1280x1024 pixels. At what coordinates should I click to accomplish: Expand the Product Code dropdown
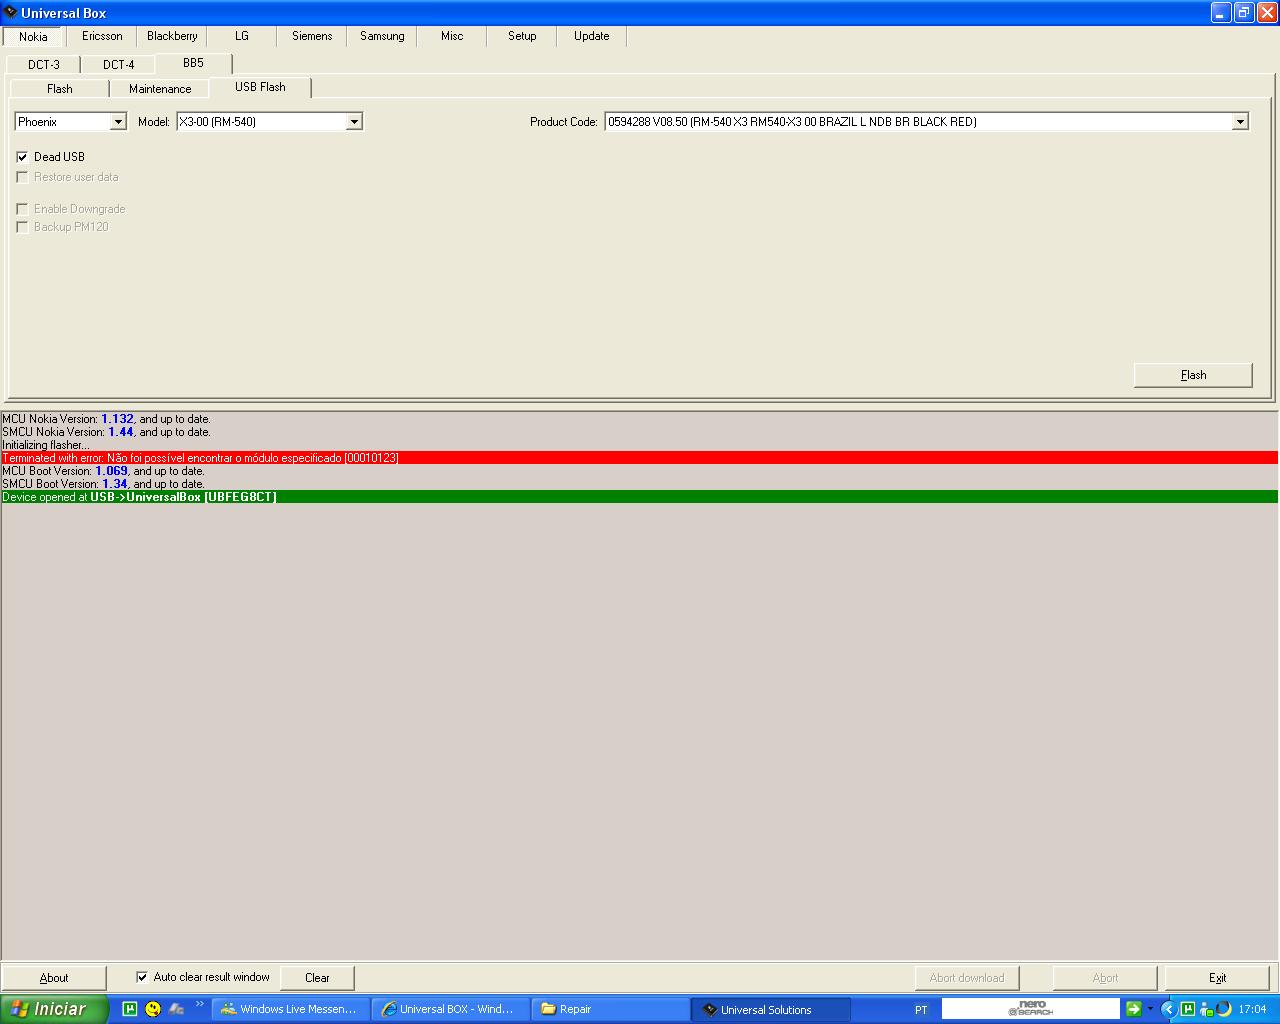[1240, 122]
